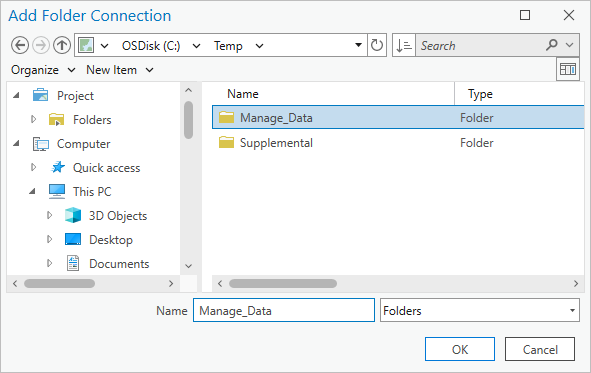Open the Temp path chevron
591x373 pixels.
pos(259,46)
